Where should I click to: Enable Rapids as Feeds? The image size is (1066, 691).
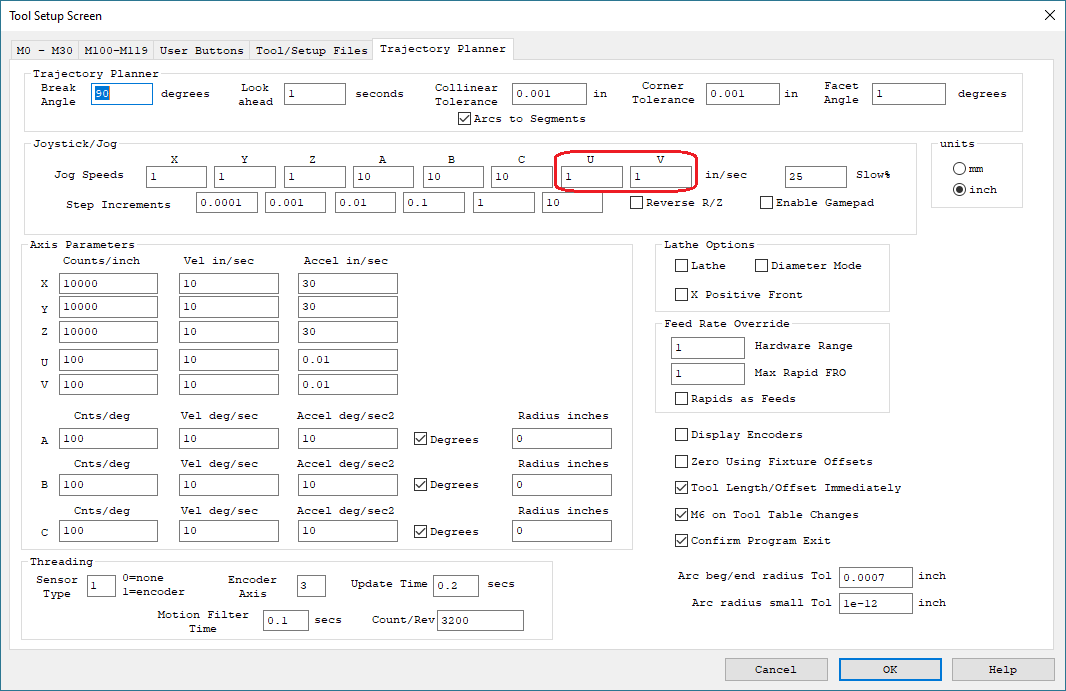(682, 398)
